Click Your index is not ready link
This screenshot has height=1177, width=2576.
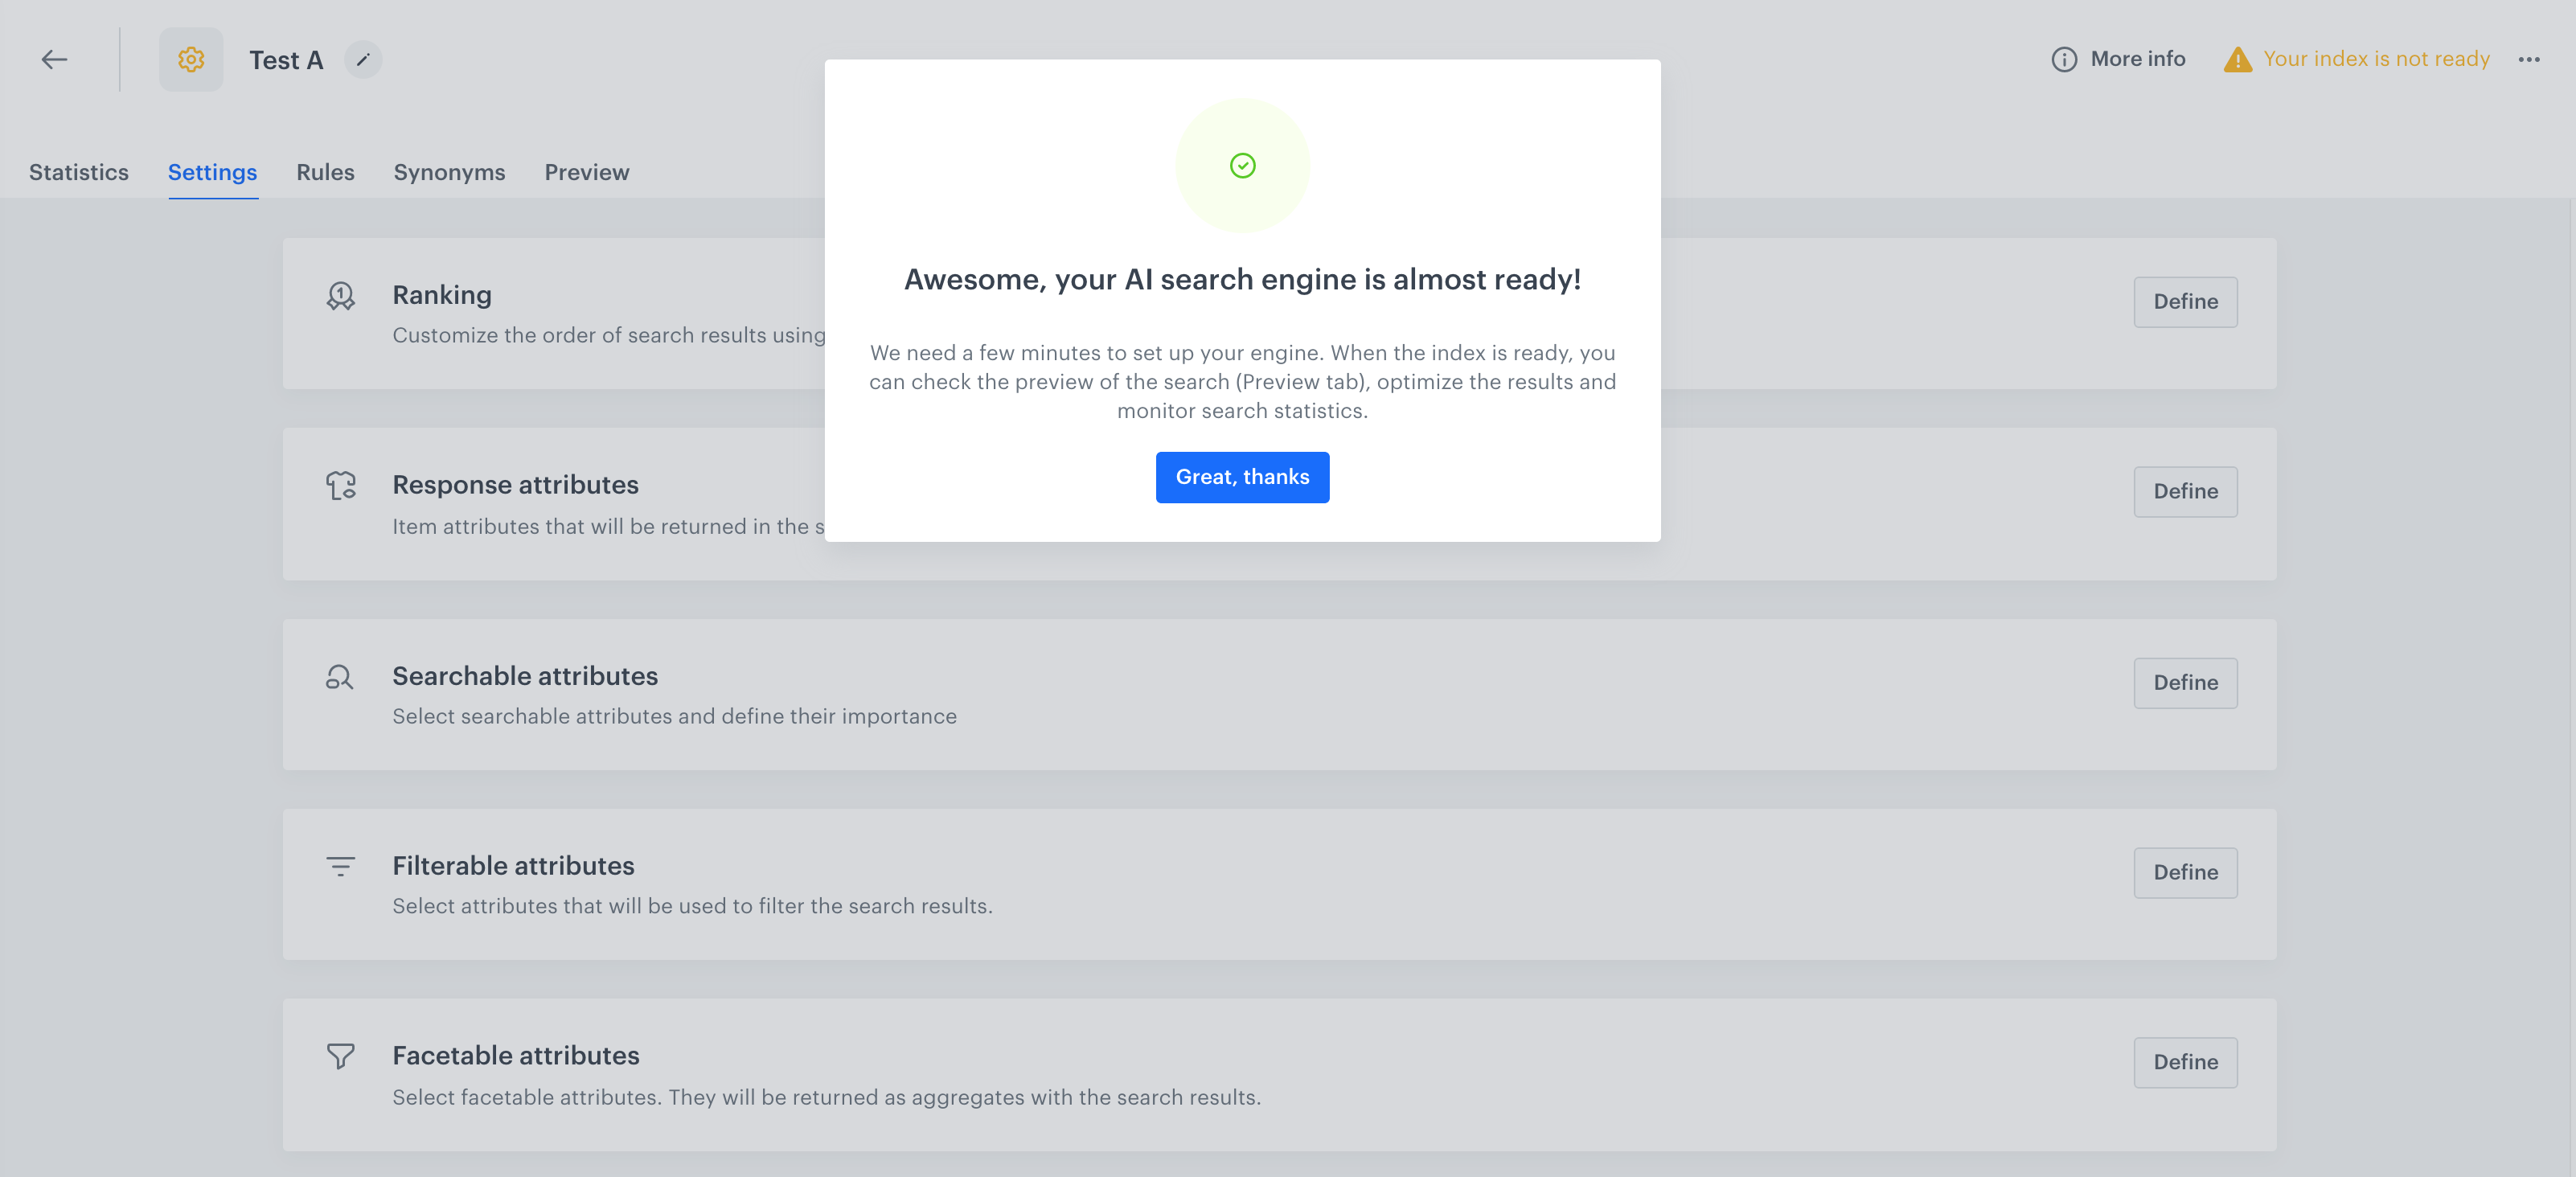tap(2376, 59)
